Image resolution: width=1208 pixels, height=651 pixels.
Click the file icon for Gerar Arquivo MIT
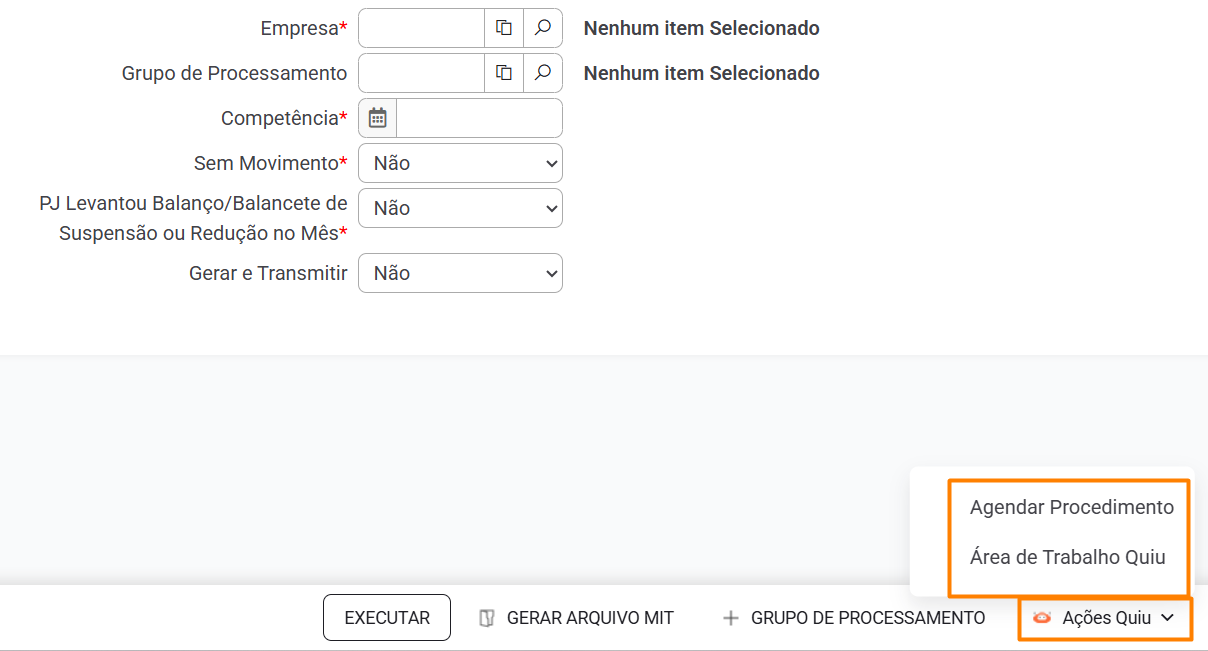487,618
